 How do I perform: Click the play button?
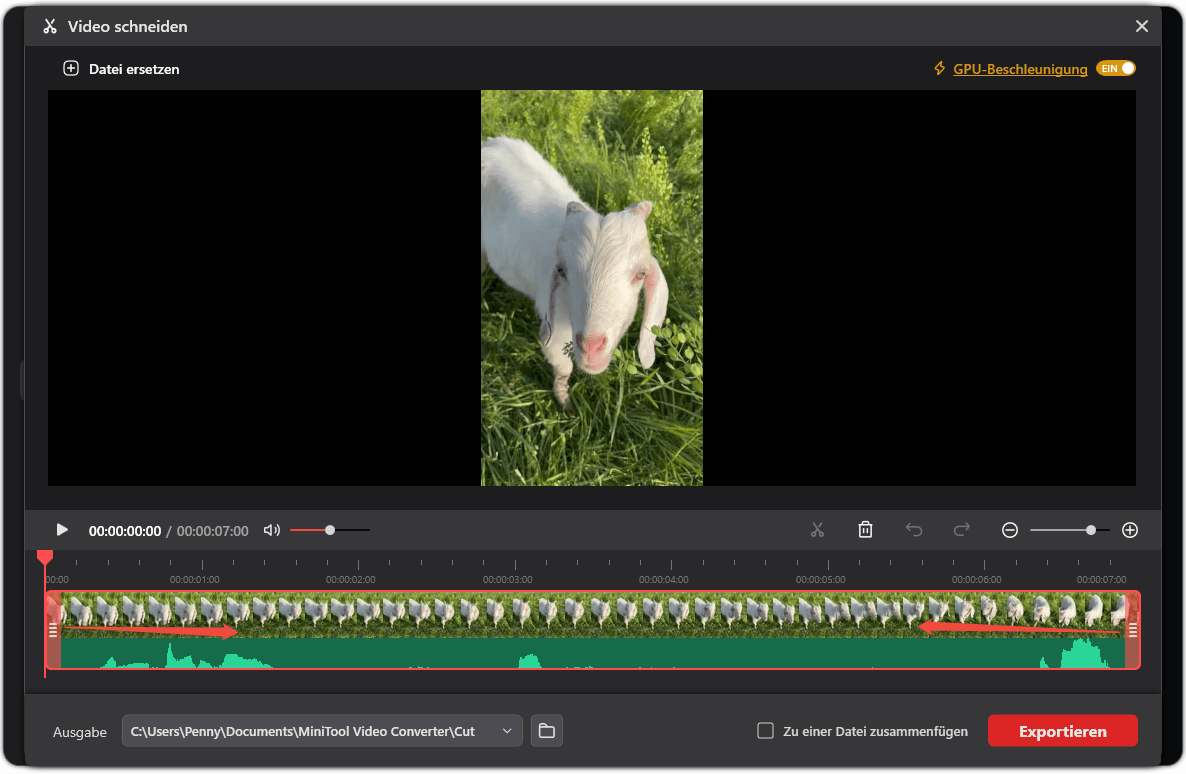point(62,530)
